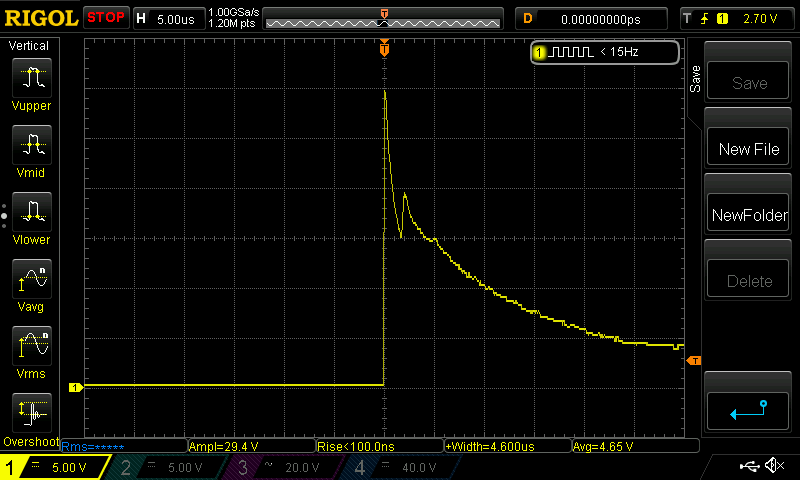The image size is (800, 480).
Task: Select New File in the Save menu
Action: pos(748,149)
